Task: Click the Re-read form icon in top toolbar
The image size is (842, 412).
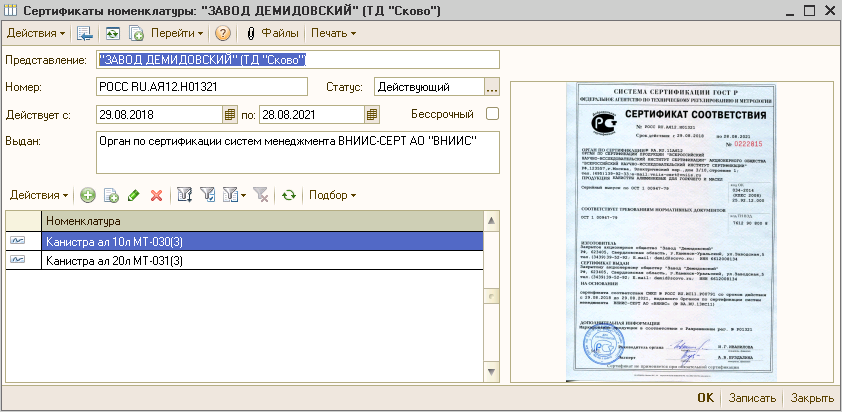Action: (x=114, y=33)
